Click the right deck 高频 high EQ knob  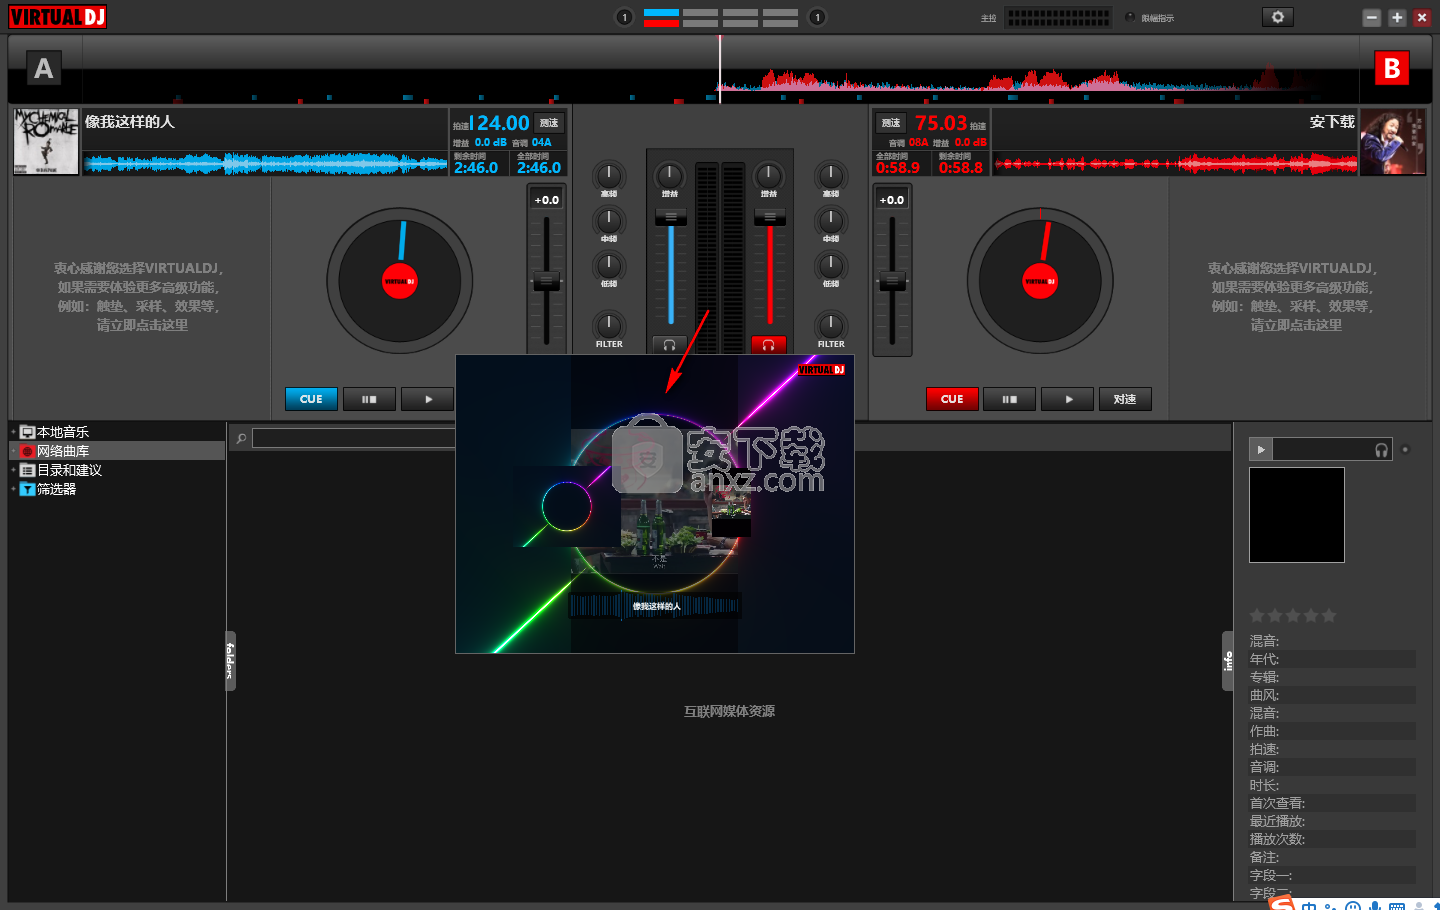[831, 176]
